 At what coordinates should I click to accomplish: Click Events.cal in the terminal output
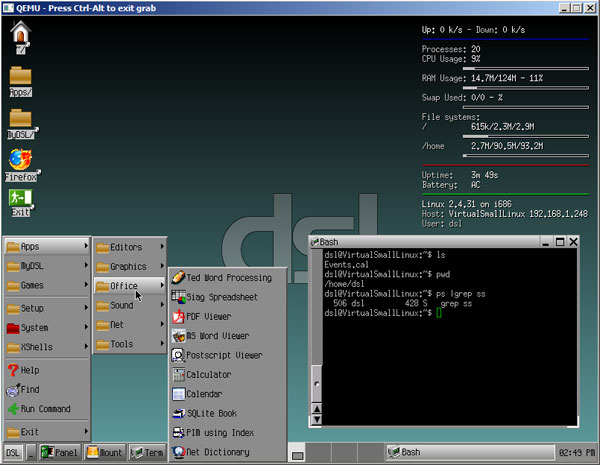tap(346, 264)
